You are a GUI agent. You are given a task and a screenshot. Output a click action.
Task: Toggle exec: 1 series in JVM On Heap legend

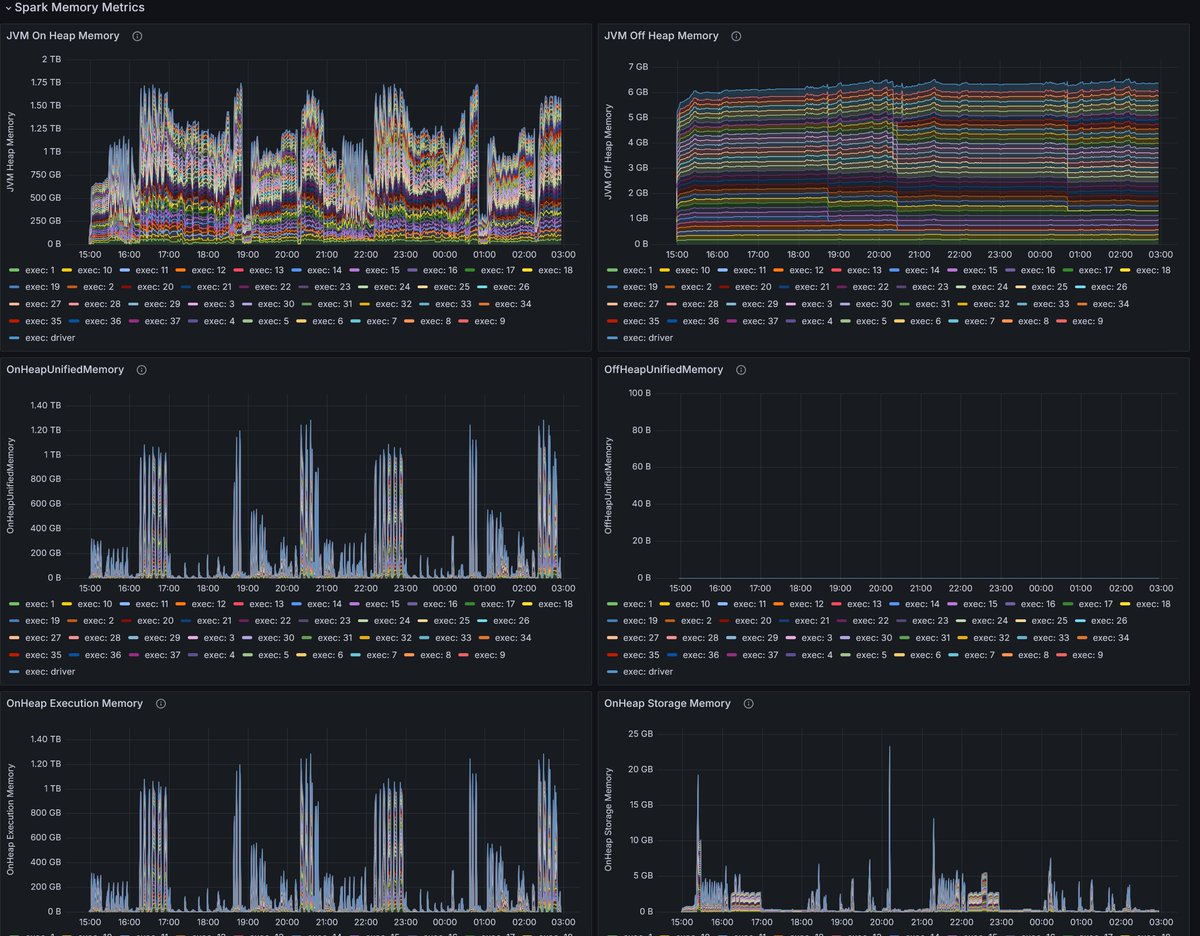(40, 270)
